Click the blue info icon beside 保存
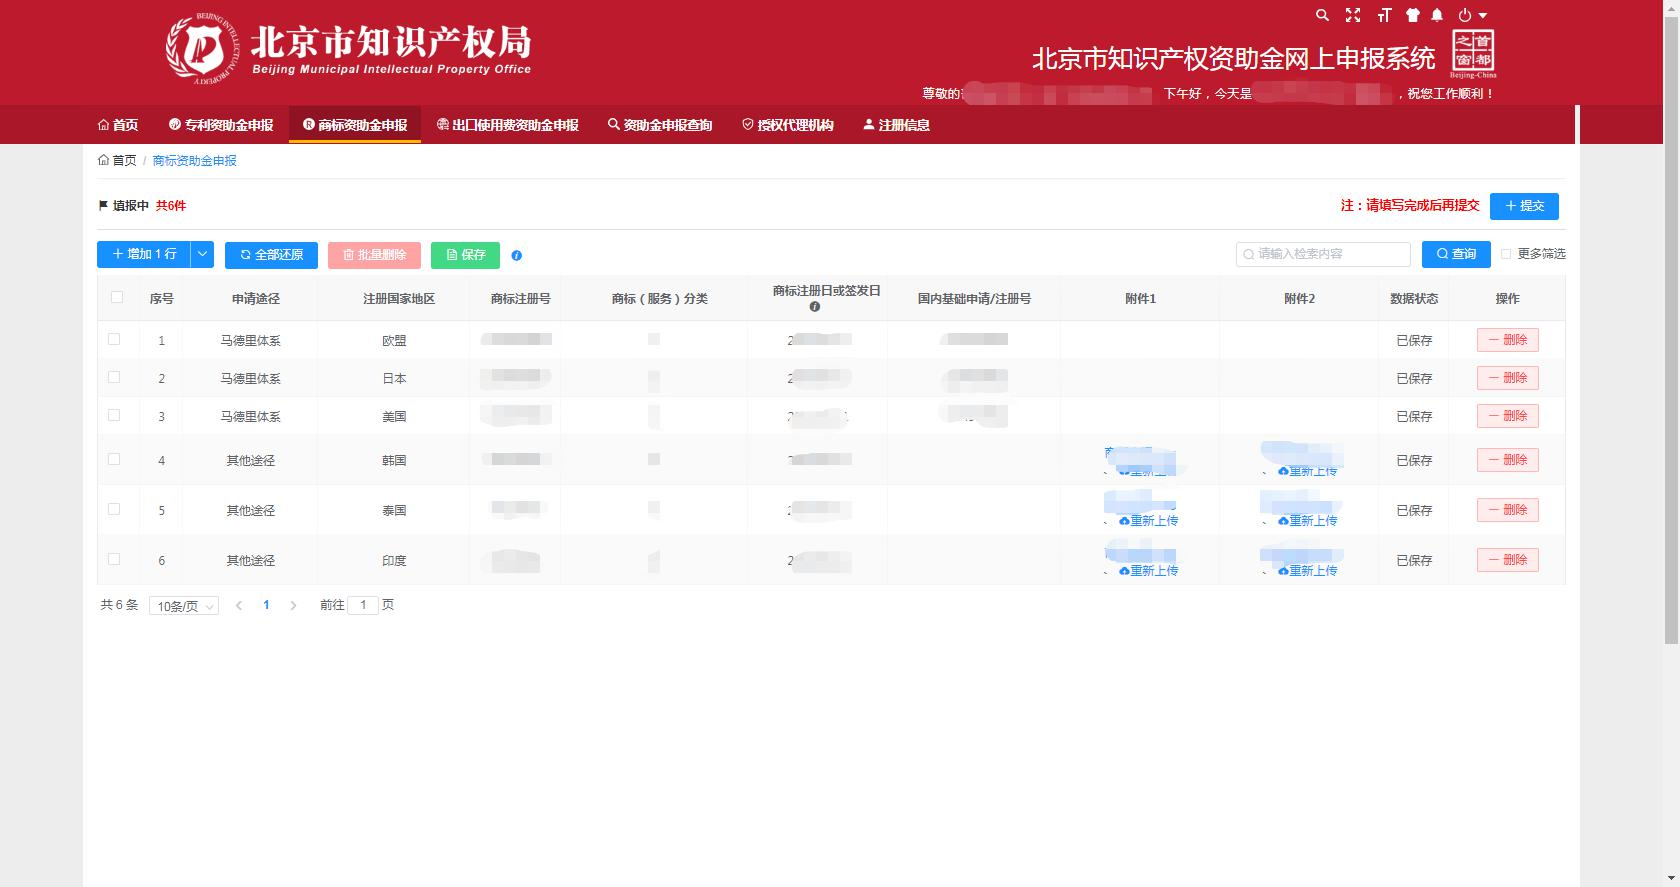The height and width of the screenshot is (887, 1680). point(516,255)
